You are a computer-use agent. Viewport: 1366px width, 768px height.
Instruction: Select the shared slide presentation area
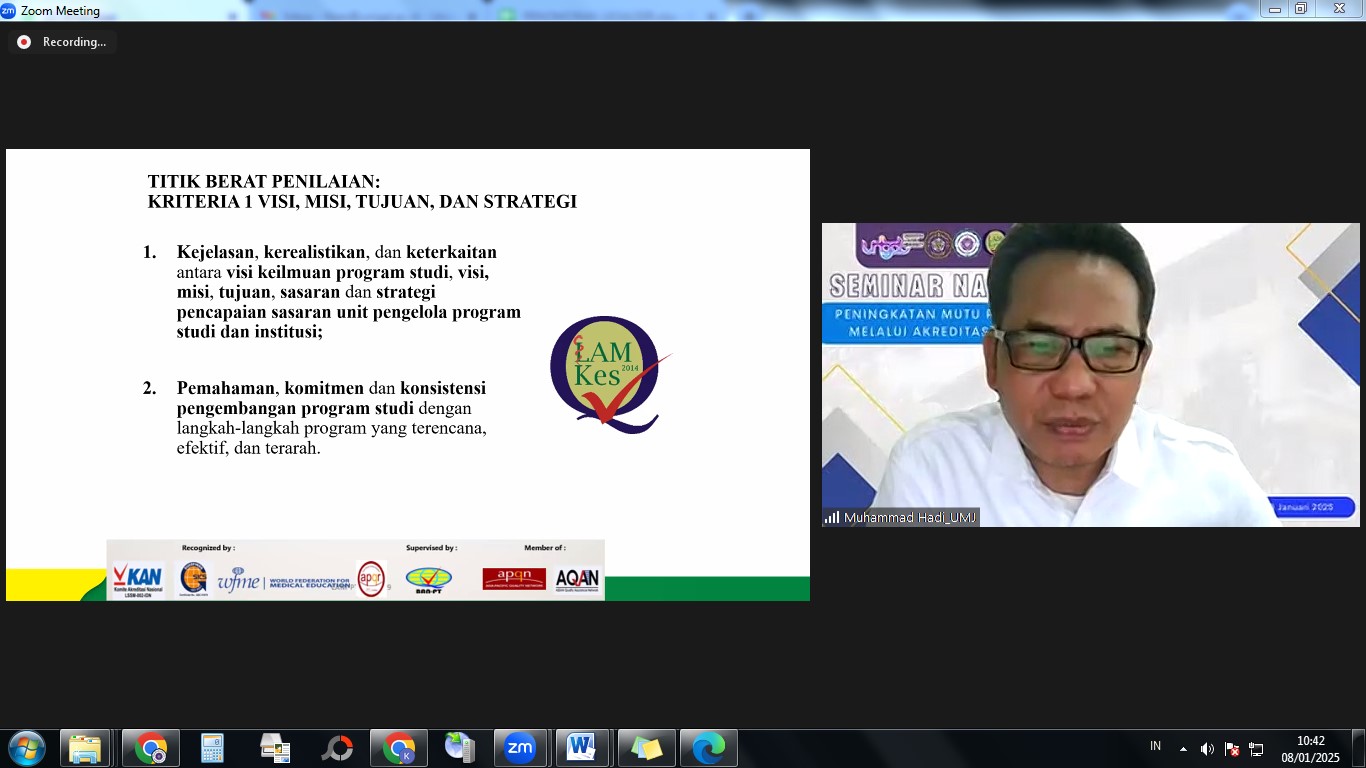click(408, 375)
